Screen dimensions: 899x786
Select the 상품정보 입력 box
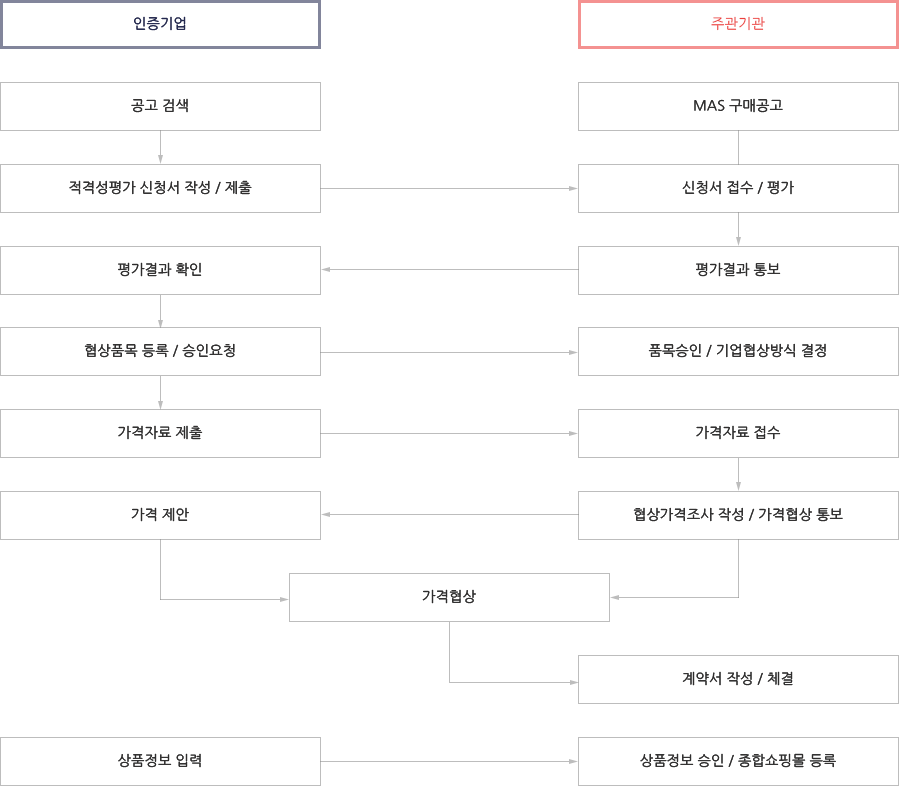click(160, 761)
